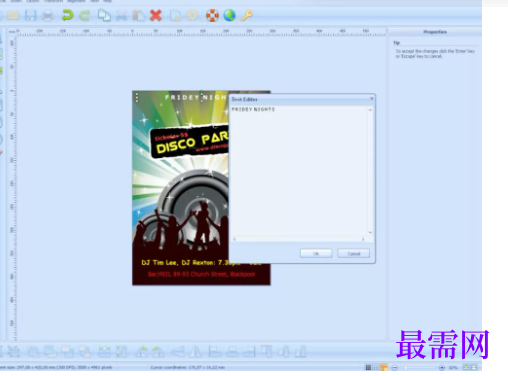Click the floppy disk save icon

30,15
